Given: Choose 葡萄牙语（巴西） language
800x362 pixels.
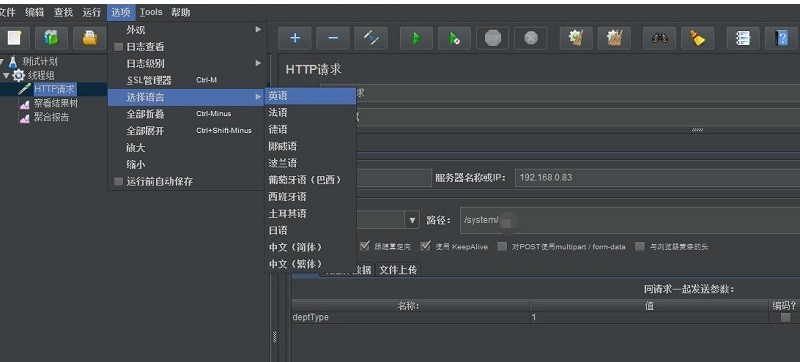Looking at the screenshot, I should point(310,180).
